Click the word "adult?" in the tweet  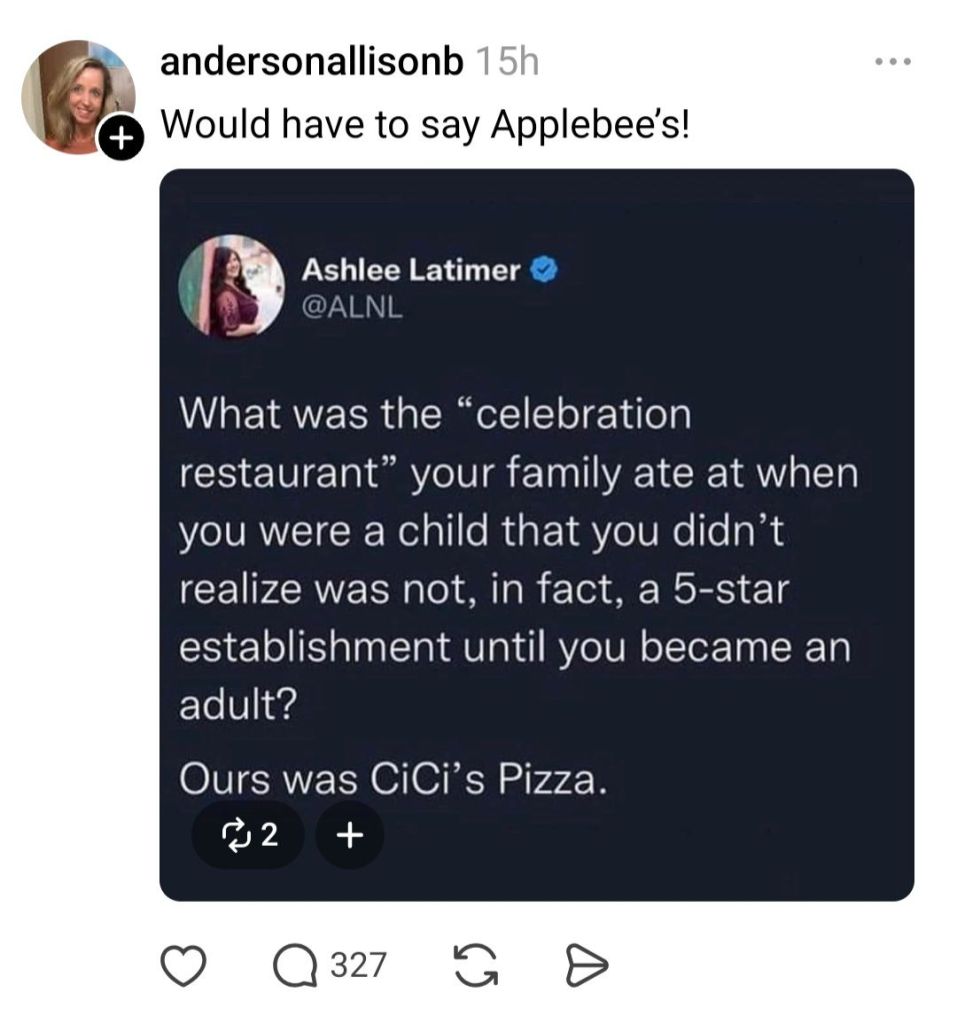236,706
